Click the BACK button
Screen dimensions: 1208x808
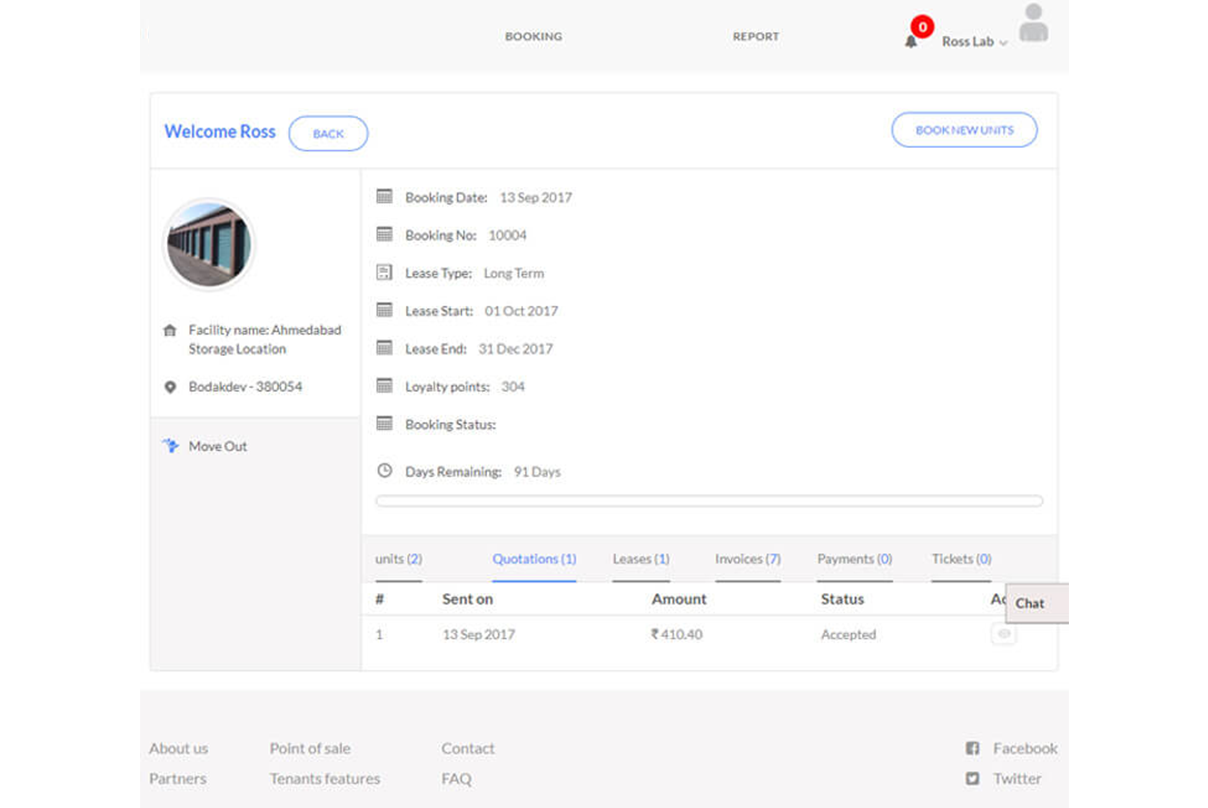coord(328,134)
